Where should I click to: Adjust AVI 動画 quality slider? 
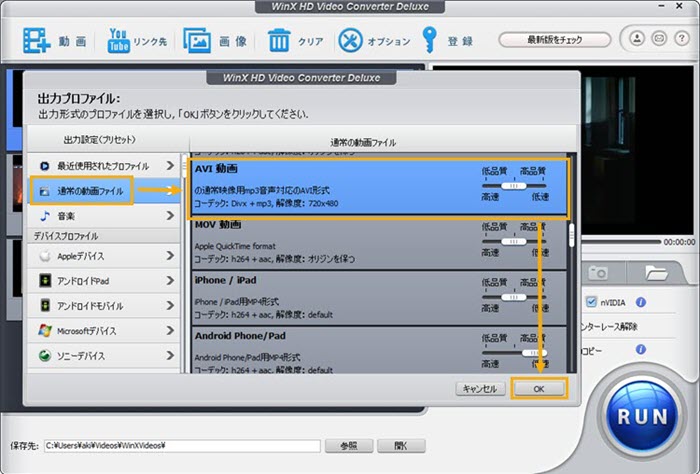pos(514,186)
